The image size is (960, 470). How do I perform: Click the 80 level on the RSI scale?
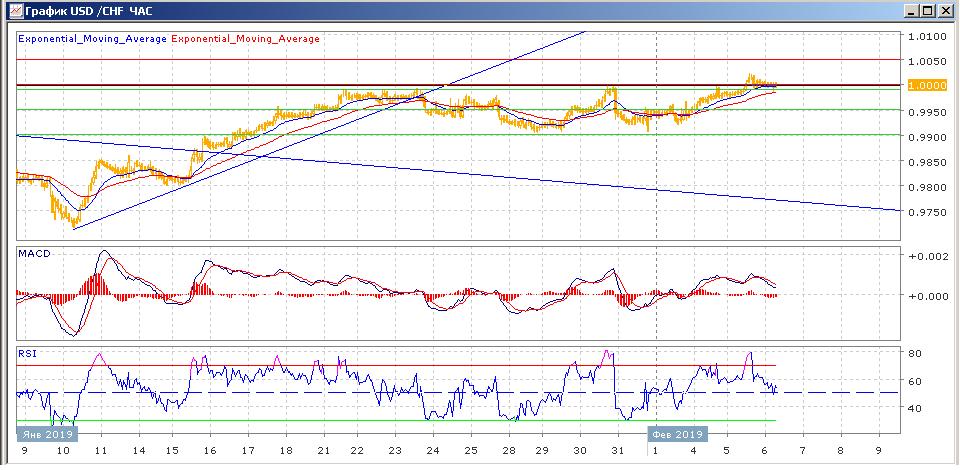914,353
